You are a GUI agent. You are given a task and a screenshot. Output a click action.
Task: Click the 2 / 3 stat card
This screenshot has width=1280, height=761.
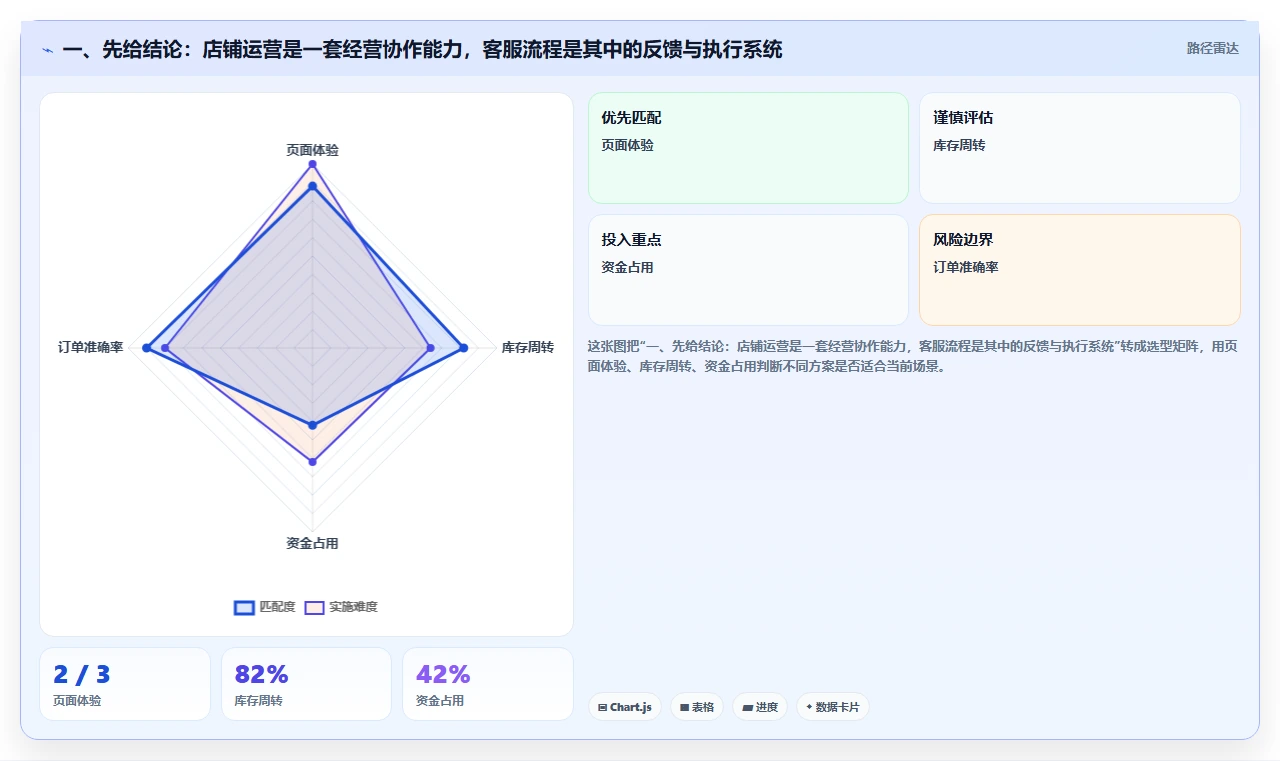[x=125, y=684]
